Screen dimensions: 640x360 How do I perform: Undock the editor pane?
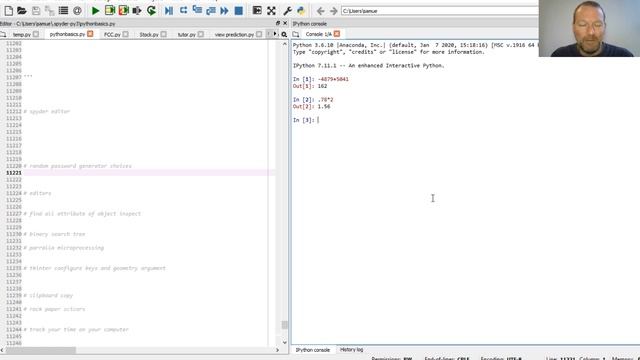[278, 23]
